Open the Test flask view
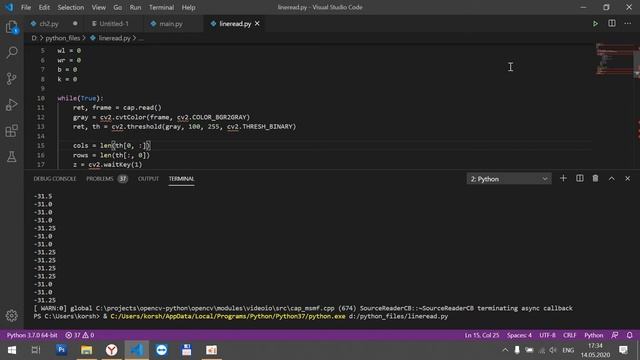This screenshot has width=640, height=360. (12, 157)
